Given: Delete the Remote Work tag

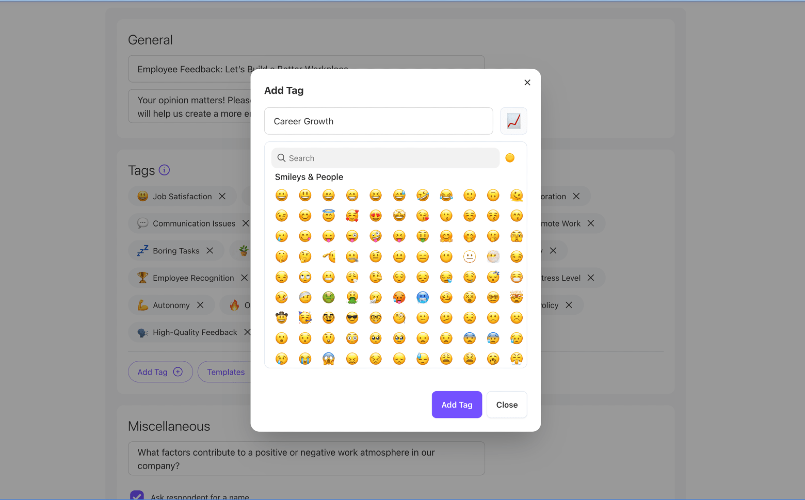Looking at the screenshot, I should pyautogui.click(x=591, y=223).
